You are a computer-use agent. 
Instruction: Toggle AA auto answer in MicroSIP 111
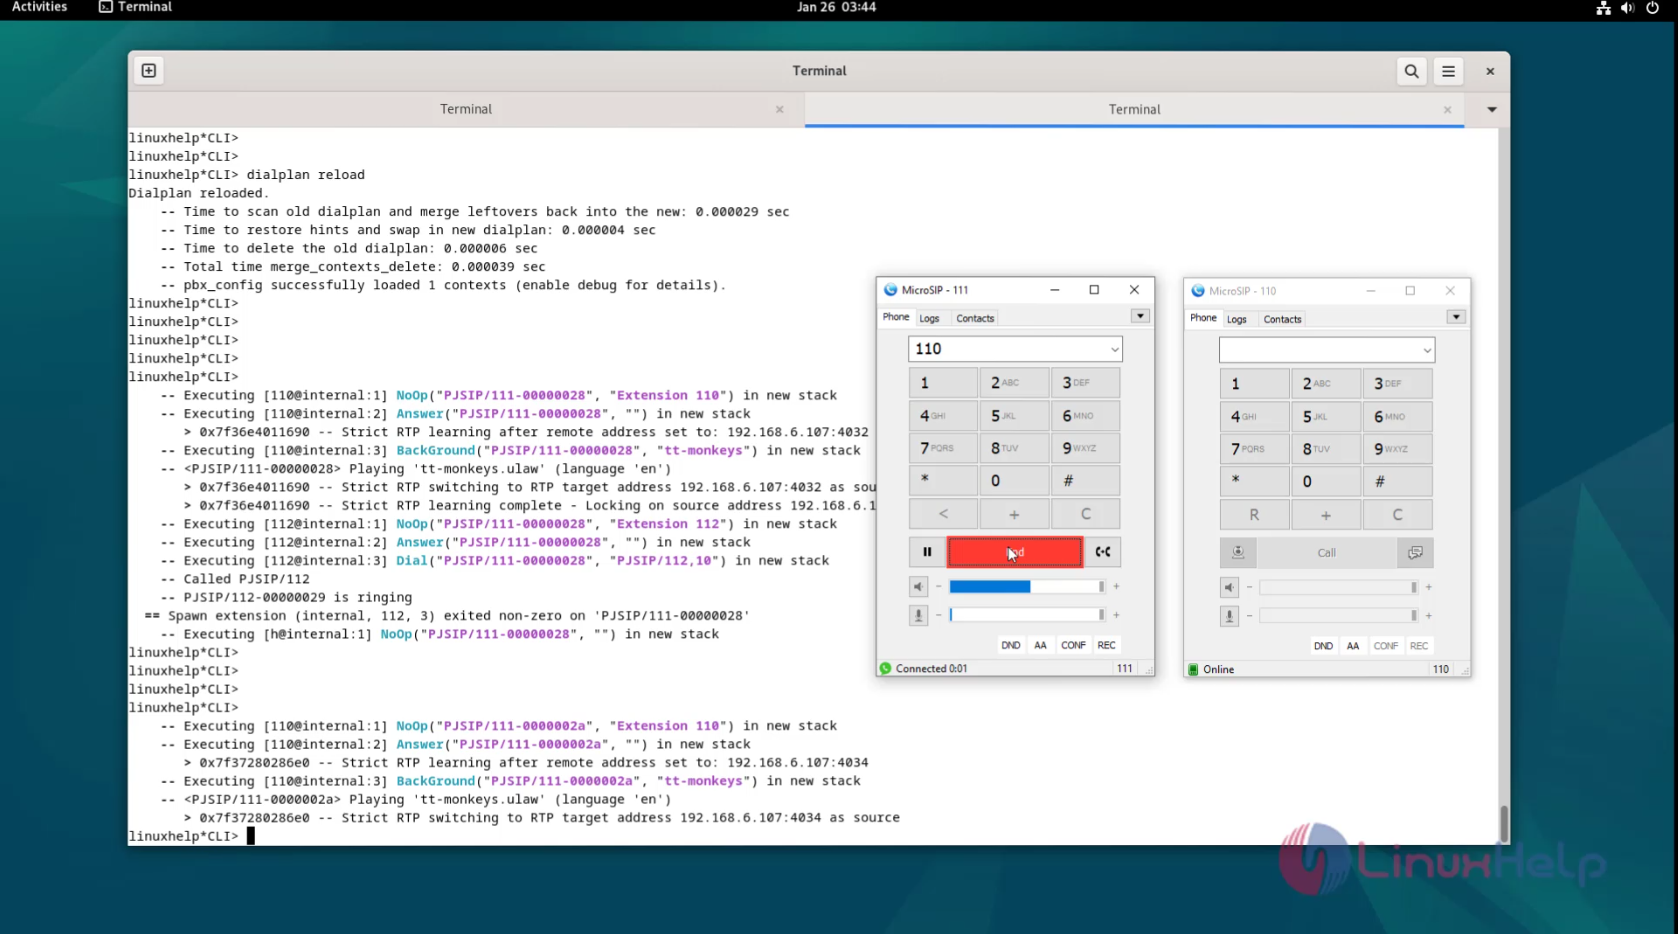pos(1040,646)
